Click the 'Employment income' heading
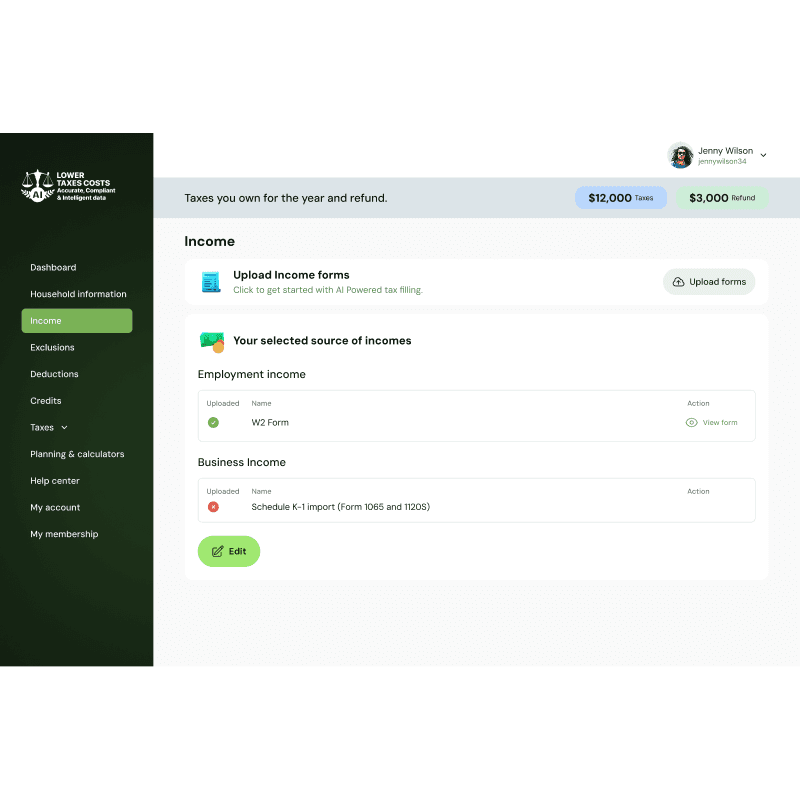Image resolution: width=800 pixels, height=800 pixels. click(252, 374)
